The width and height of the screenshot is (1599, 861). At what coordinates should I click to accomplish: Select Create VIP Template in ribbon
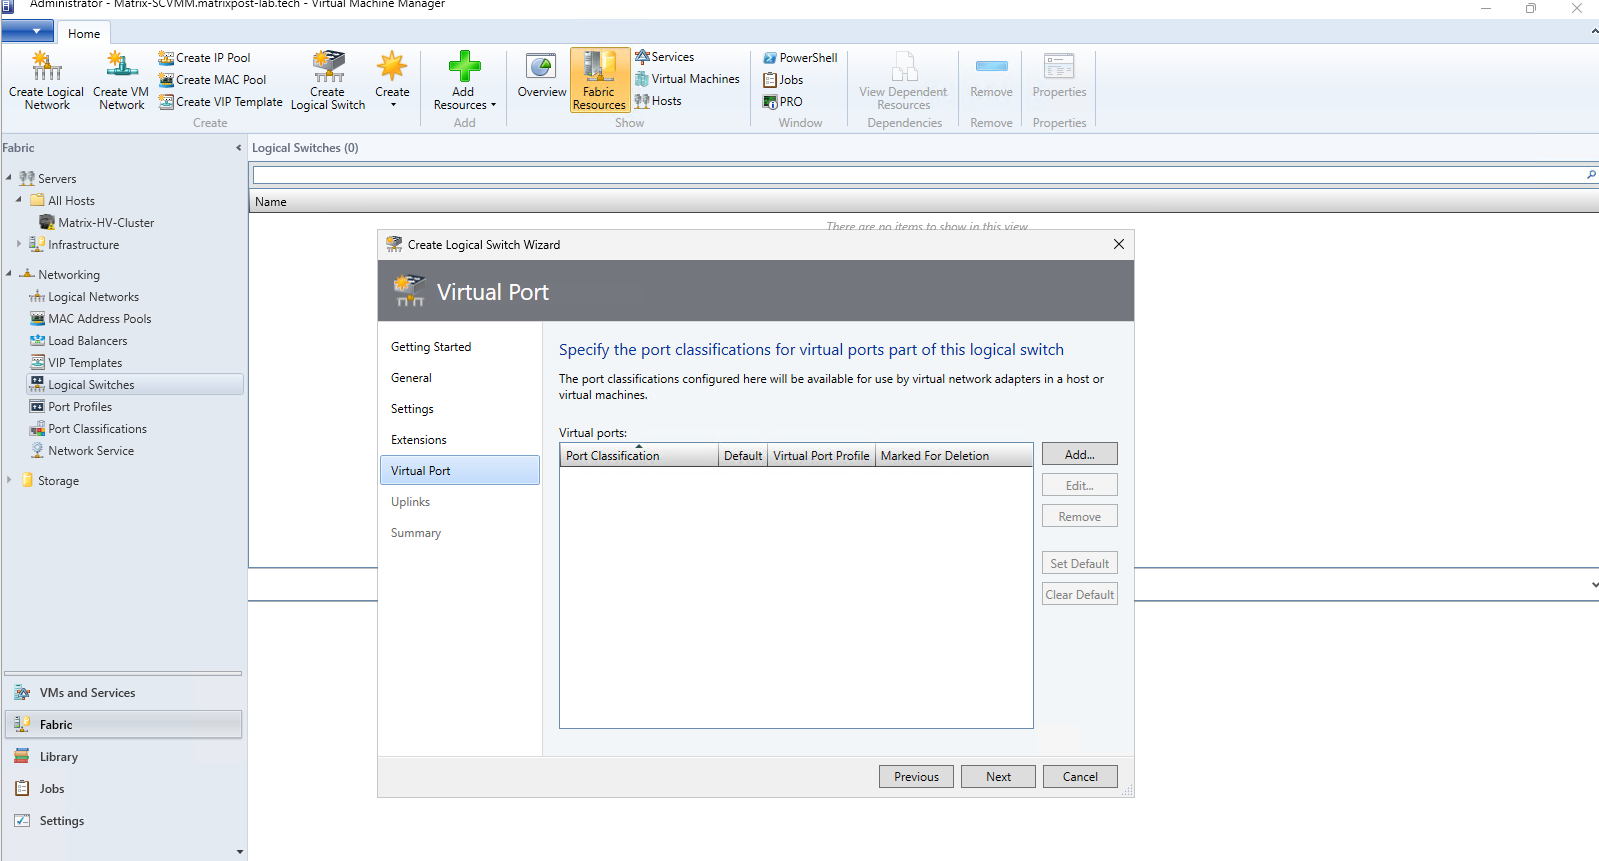coord(220,102)
